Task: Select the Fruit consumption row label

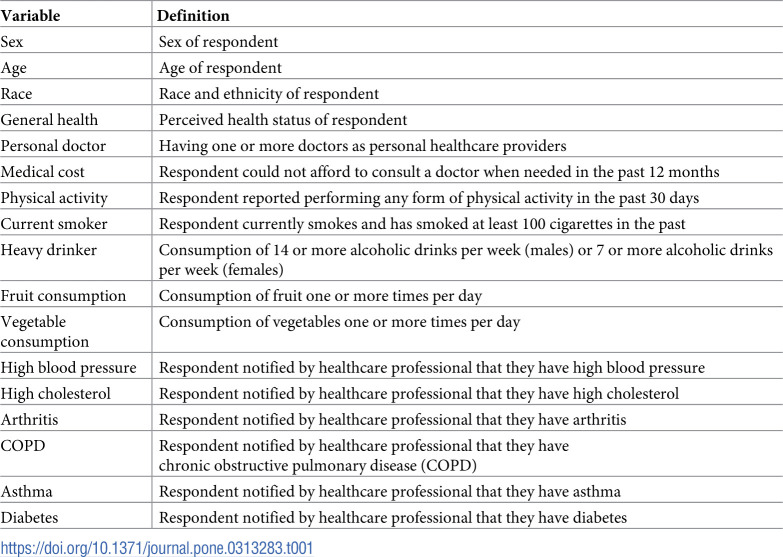Action: (x=63, y=296)
